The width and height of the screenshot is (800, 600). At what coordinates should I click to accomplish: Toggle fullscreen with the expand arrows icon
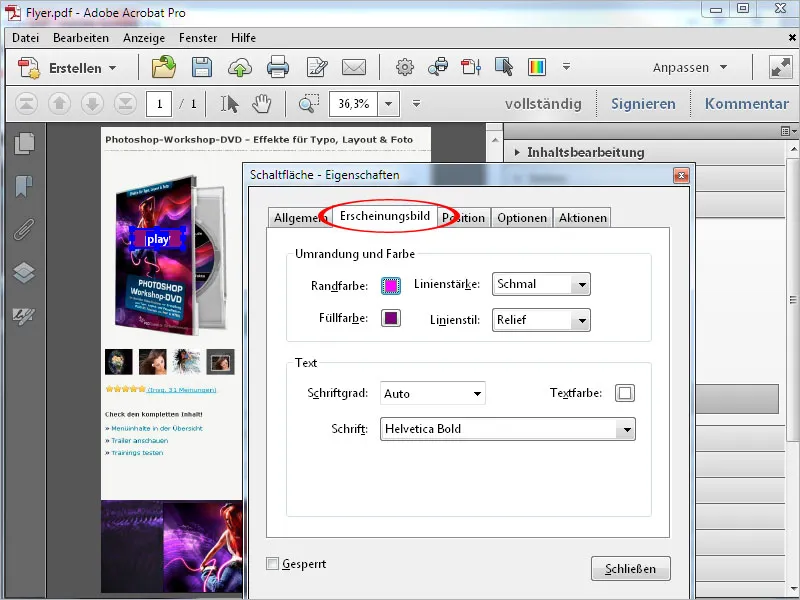click(781, 67)
